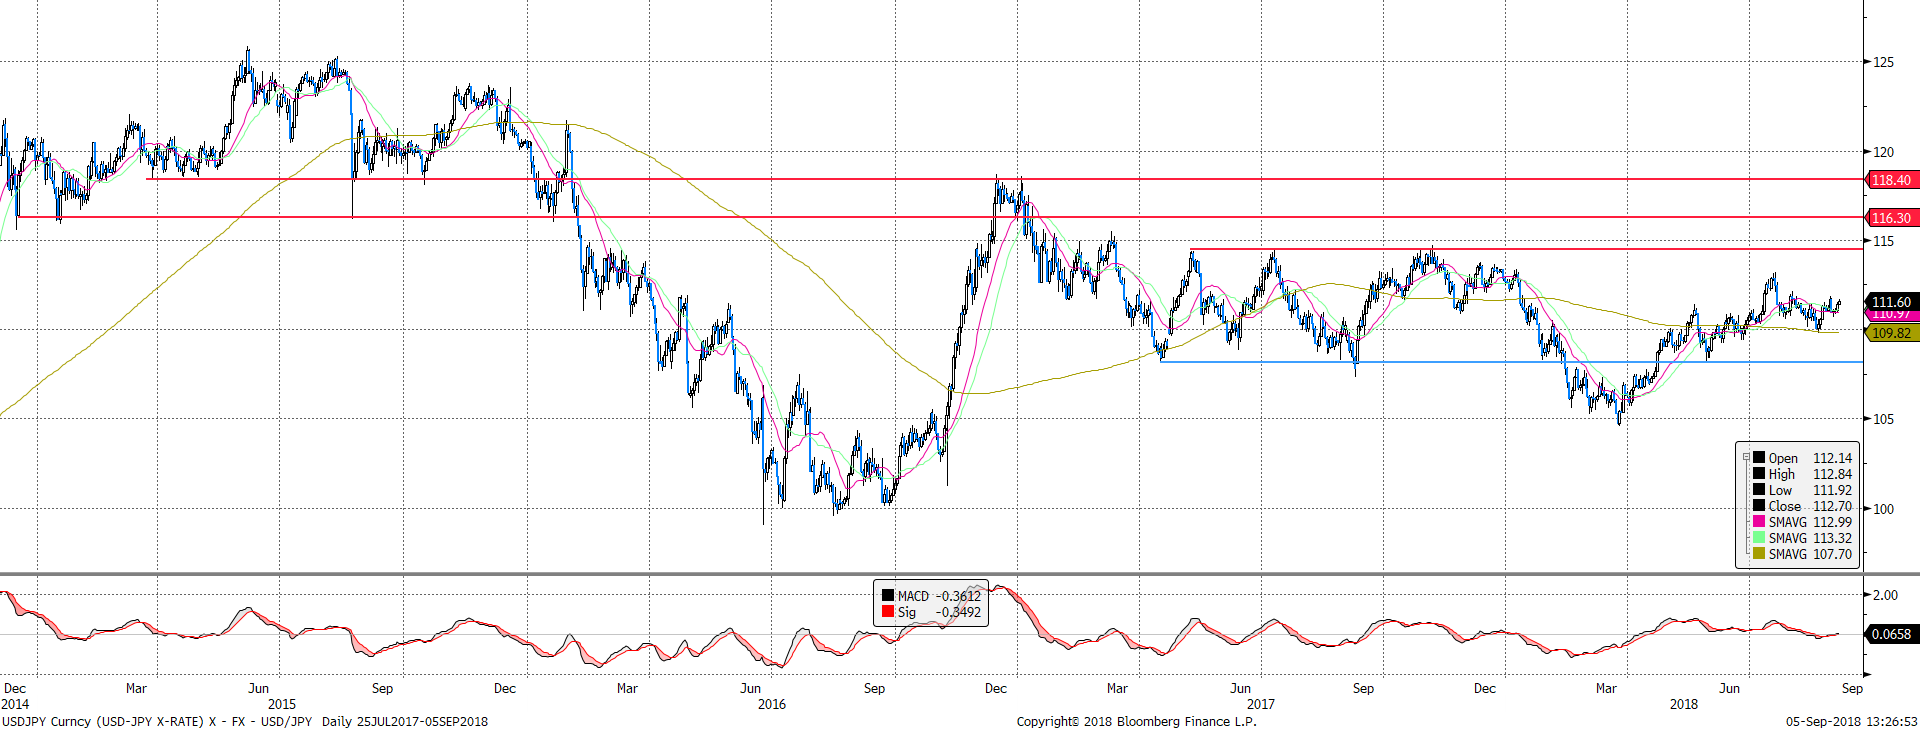Click the 2017 year label on time axis
Image resolution: width=1920 pixels, height=730 pixels.
[x=1261, y=704]
